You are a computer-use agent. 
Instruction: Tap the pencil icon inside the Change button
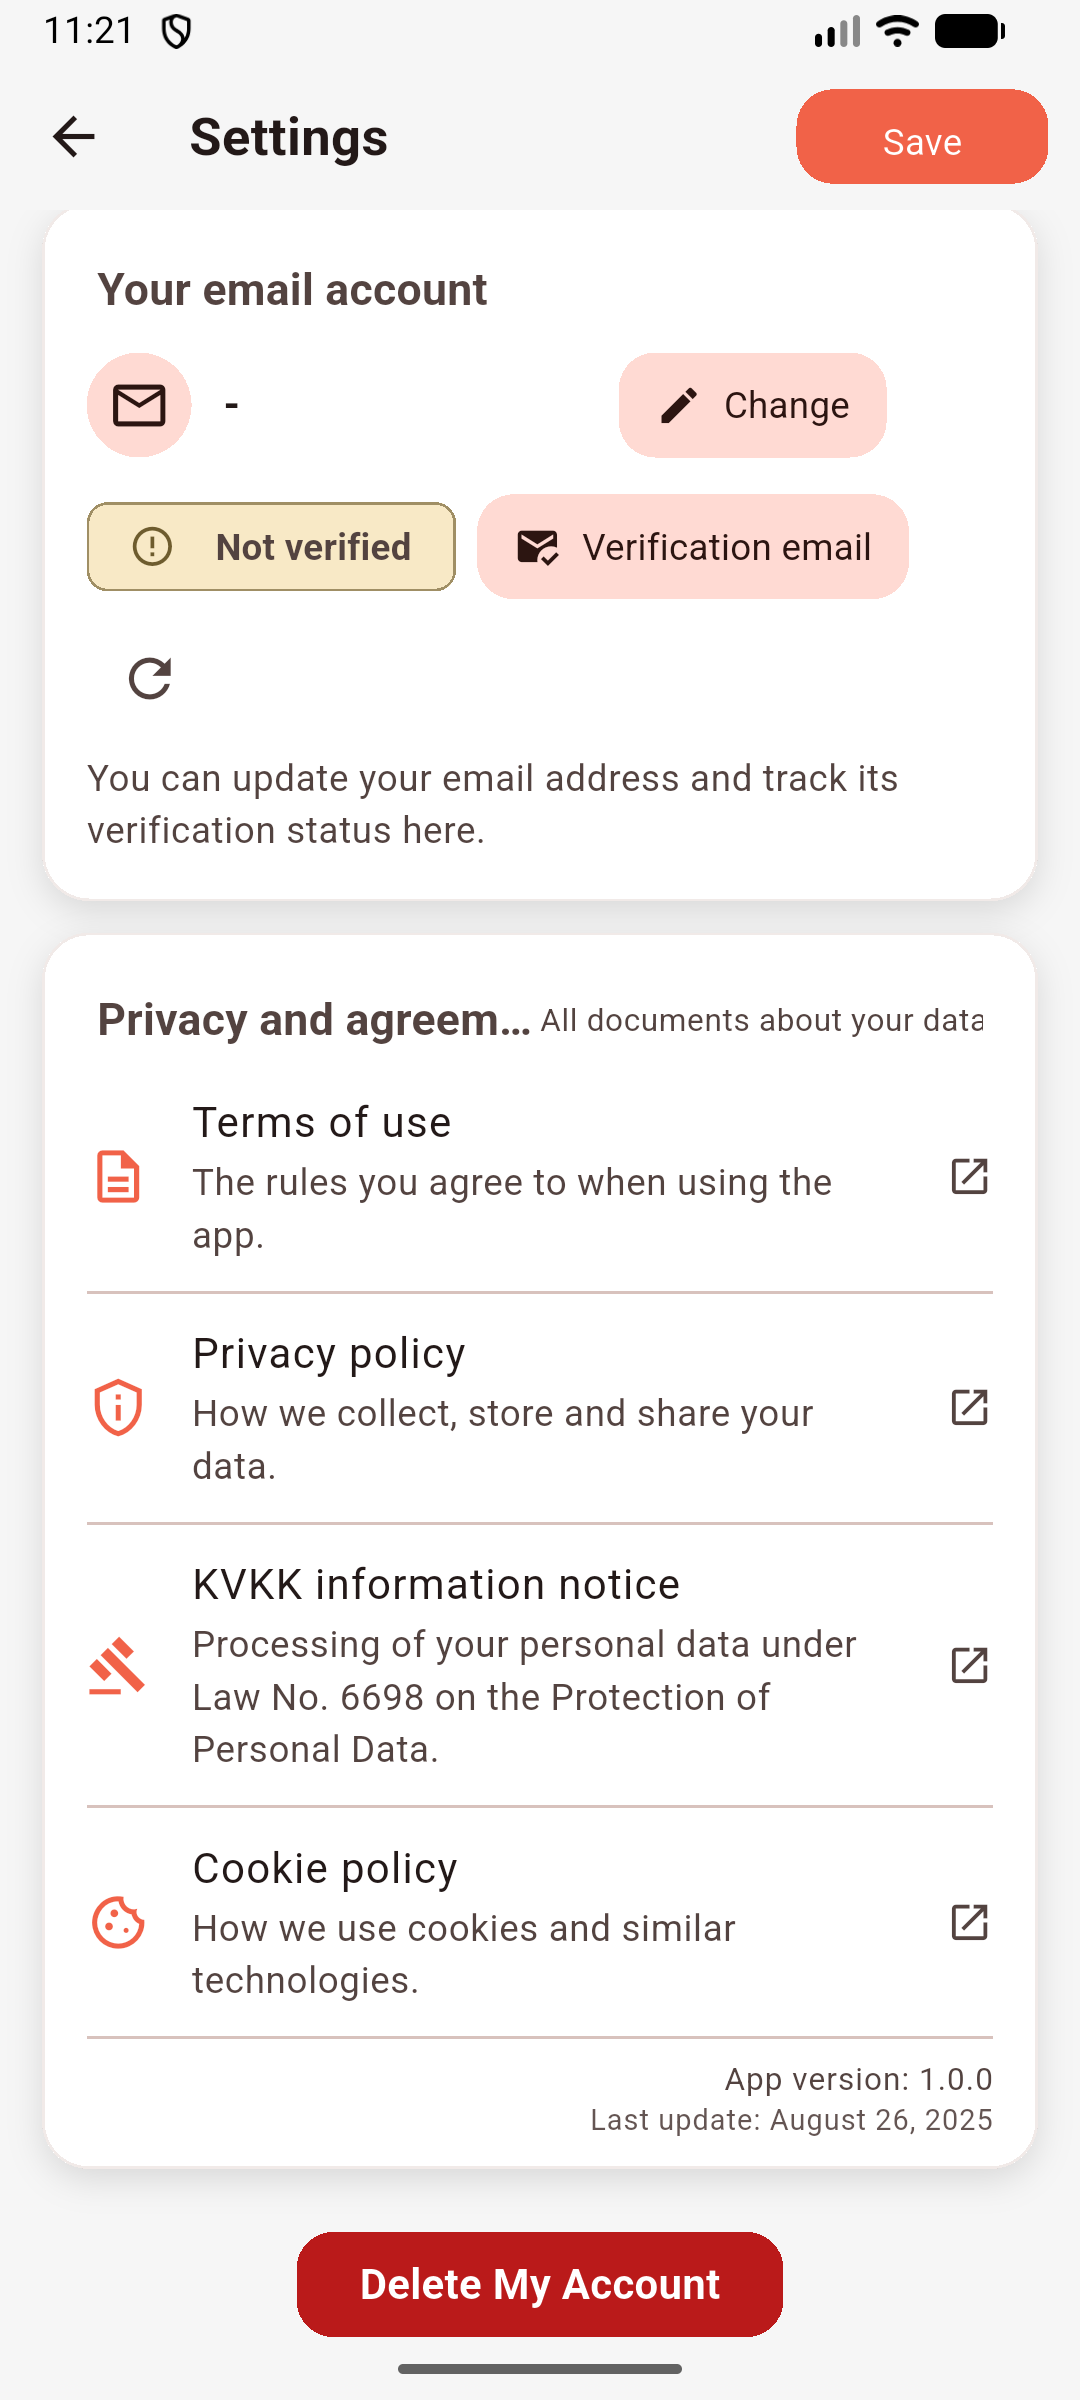coord(680,405)
